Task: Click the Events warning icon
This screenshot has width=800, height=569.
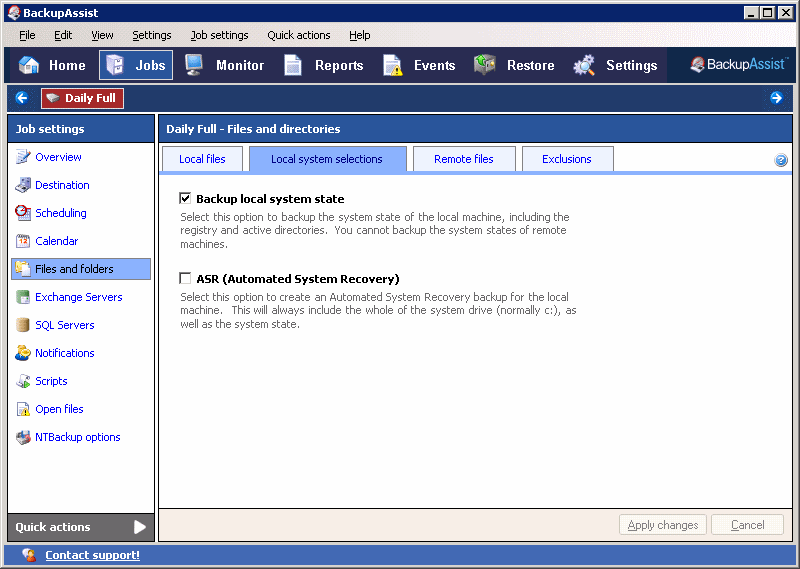Action: 392,65
